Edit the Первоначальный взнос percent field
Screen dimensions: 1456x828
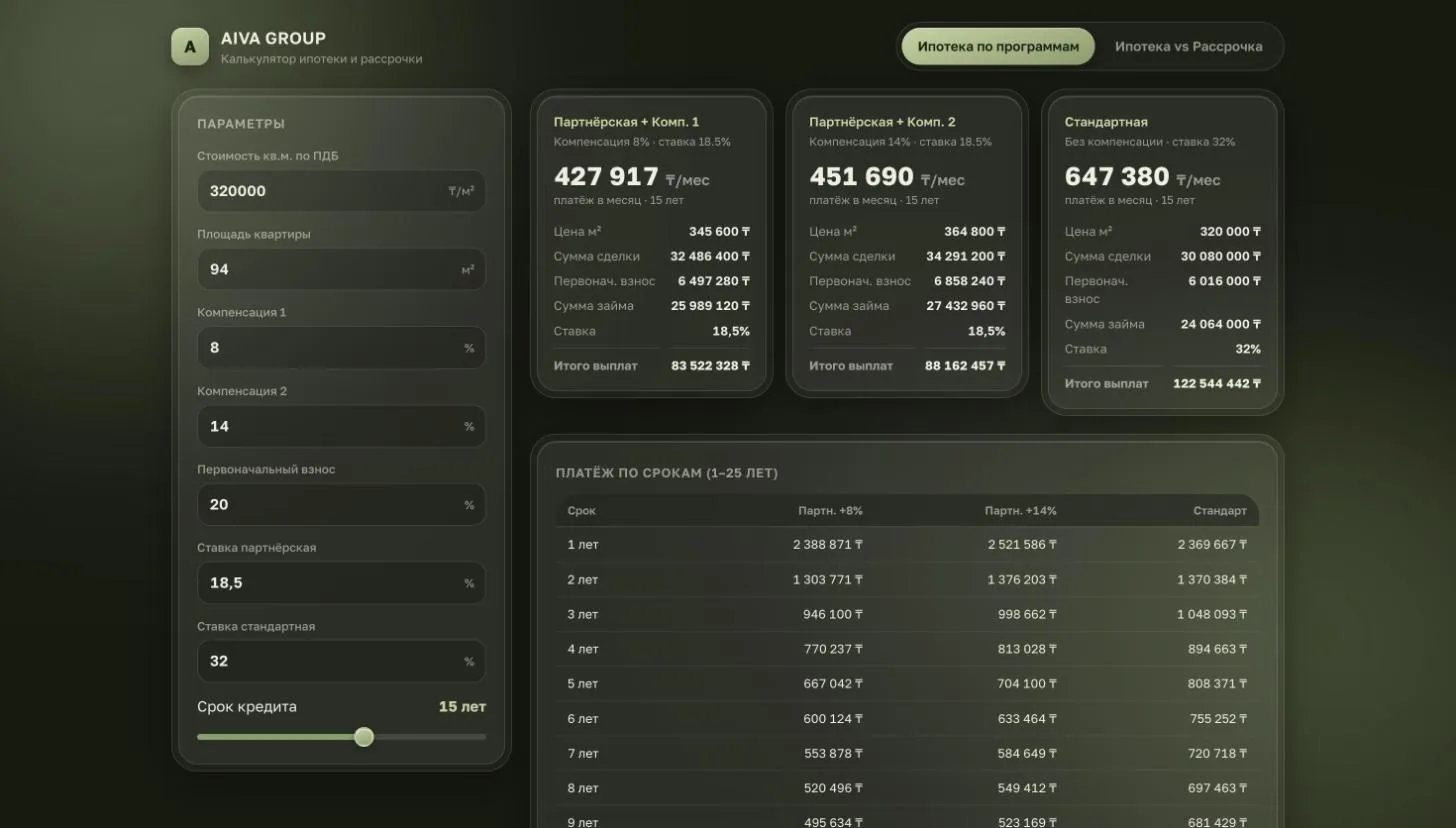point(341,505)
